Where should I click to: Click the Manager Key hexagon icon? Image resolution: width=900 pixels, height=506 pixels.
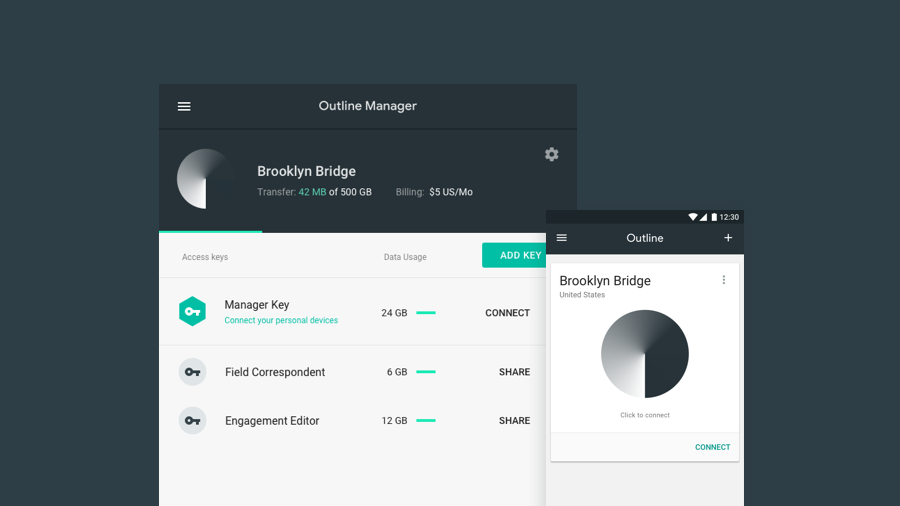[192, 312]
